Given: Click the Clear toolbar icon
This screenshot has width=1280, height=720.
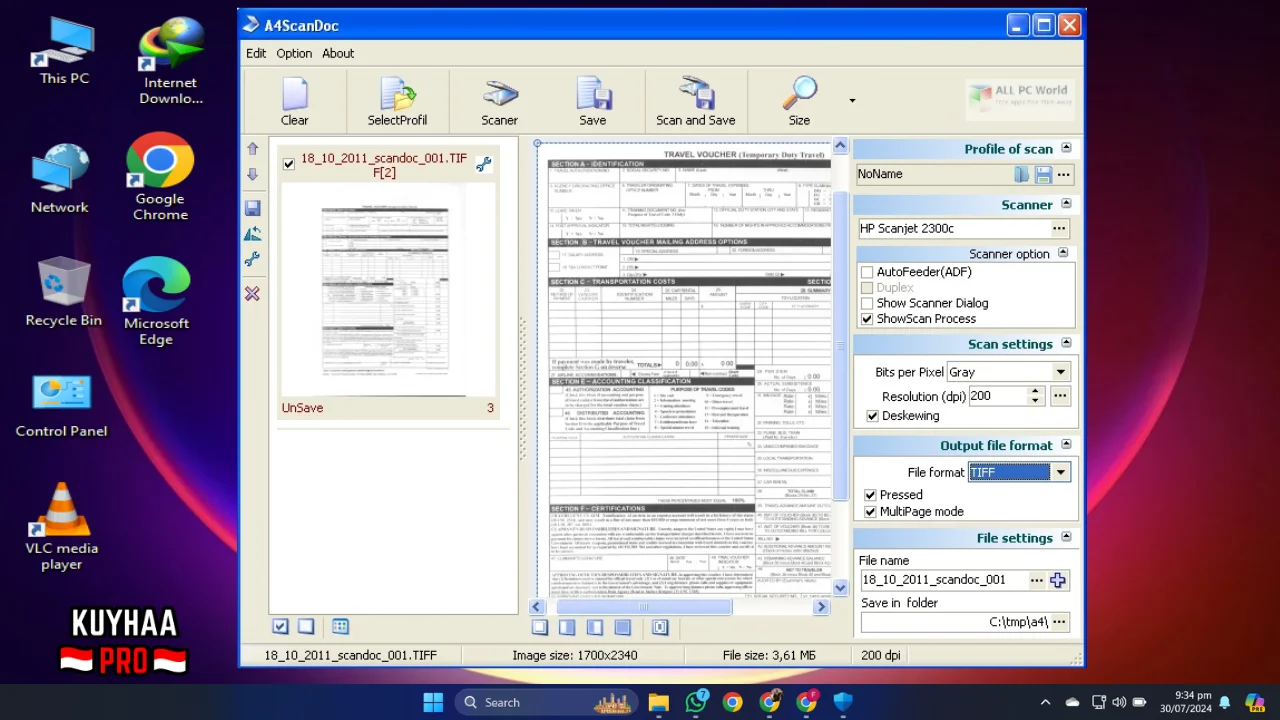Looking at the screenshot, I should (295, 101).
